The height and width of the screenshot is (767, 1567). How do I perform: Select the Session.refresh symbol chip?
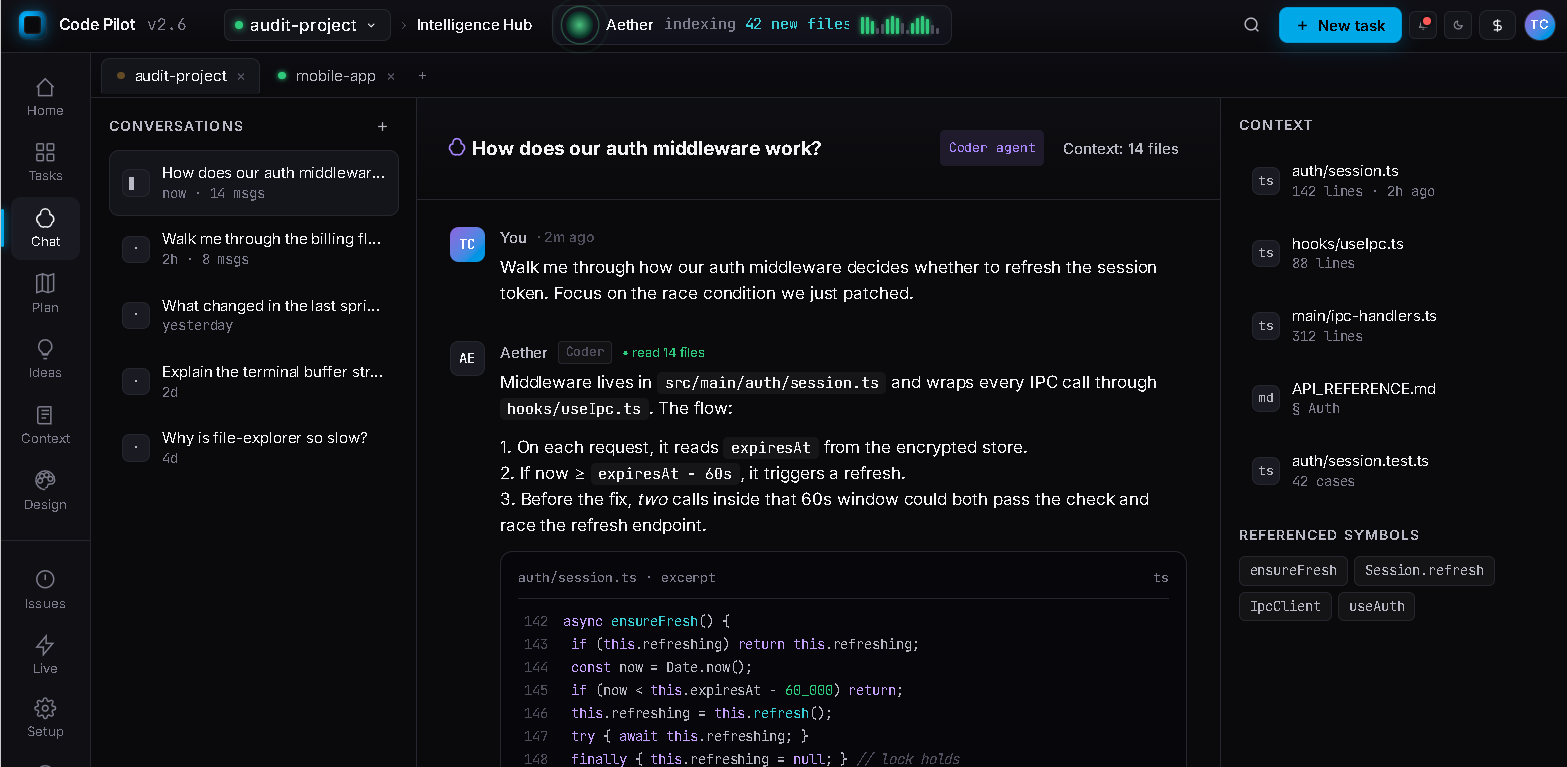1424,571
